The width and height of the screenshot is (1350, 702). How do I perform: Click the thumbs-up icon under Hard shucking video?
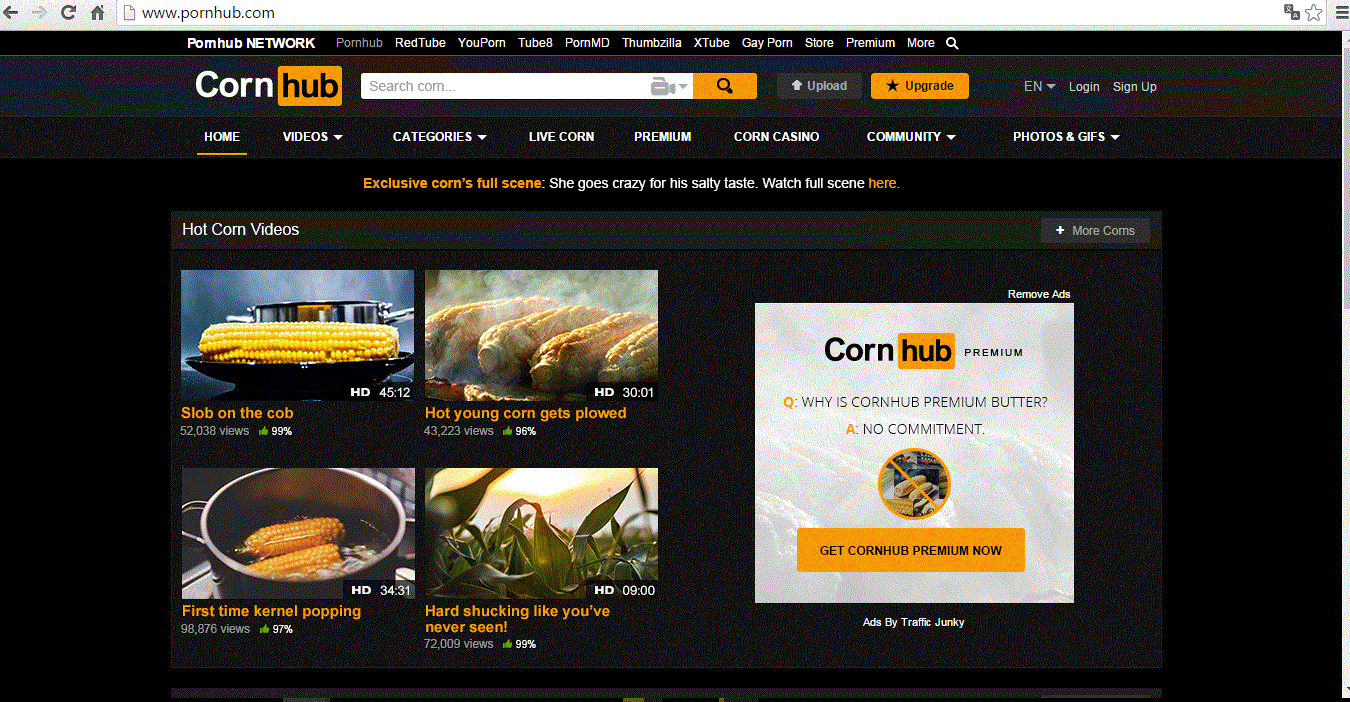point(508,644)
